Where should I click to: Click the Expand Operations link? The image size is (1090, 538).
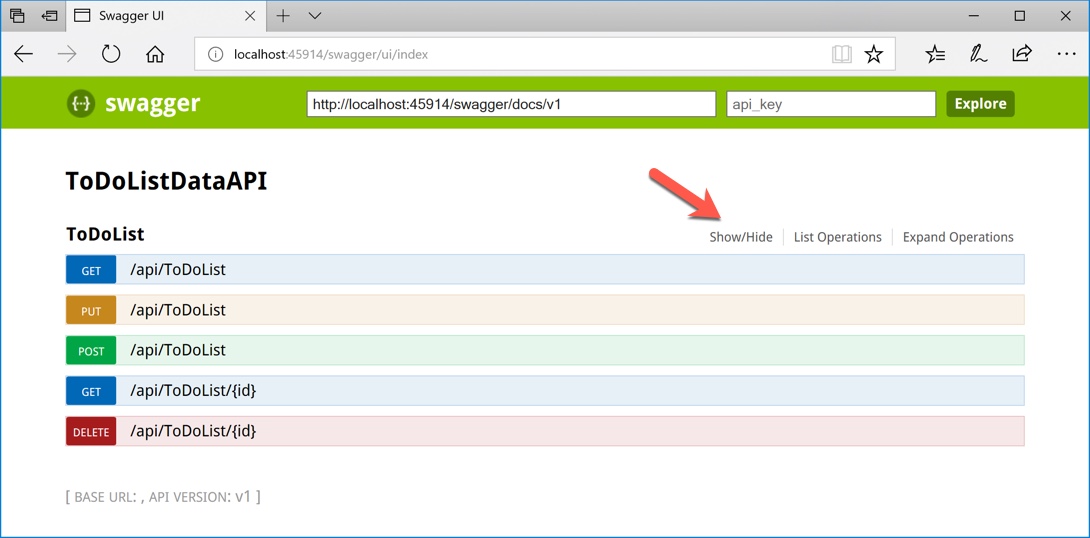(958, 237)
